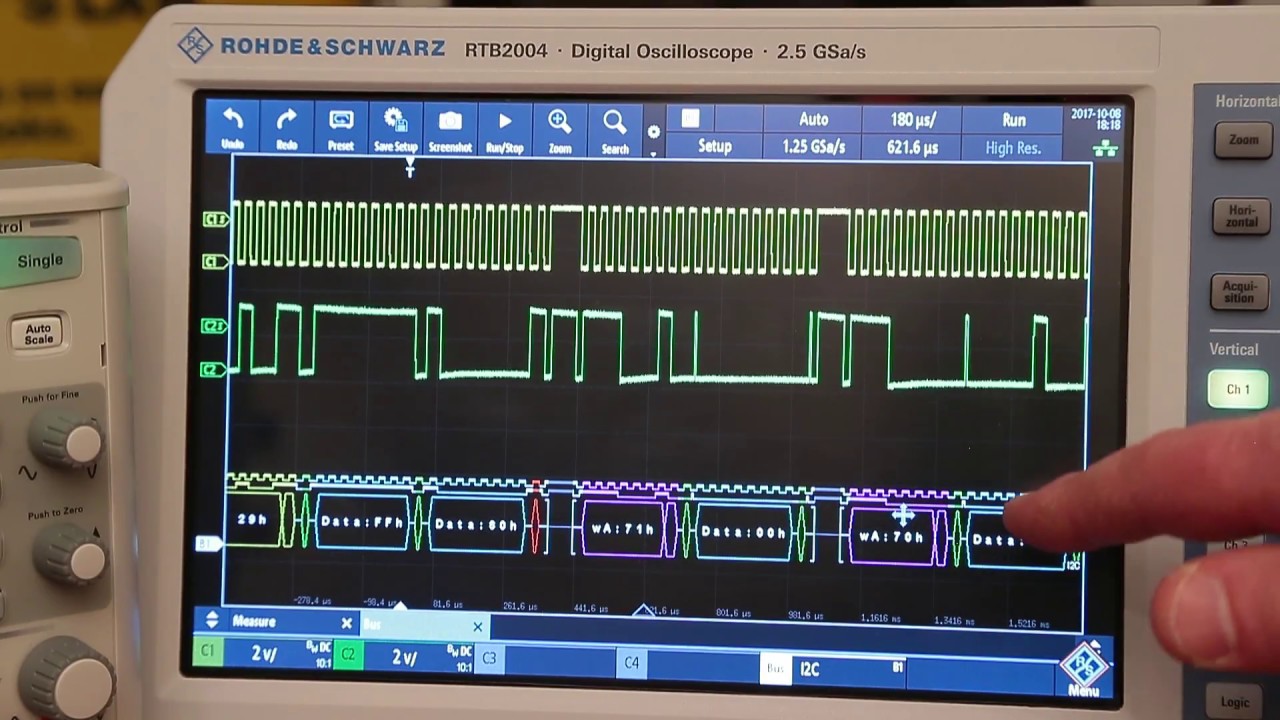Tap the 180 µs/ time base field
This screenshot has width=1280, height=720.
click(x=912, y=119)
